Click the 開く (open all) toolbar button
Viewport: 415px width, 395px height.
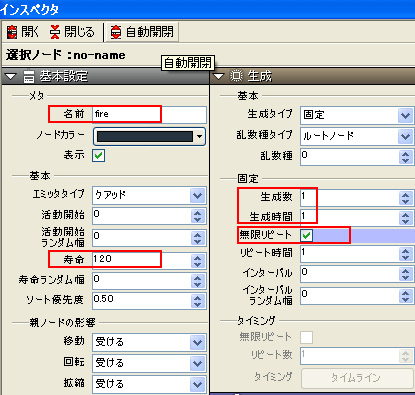(x=23, y=32)
